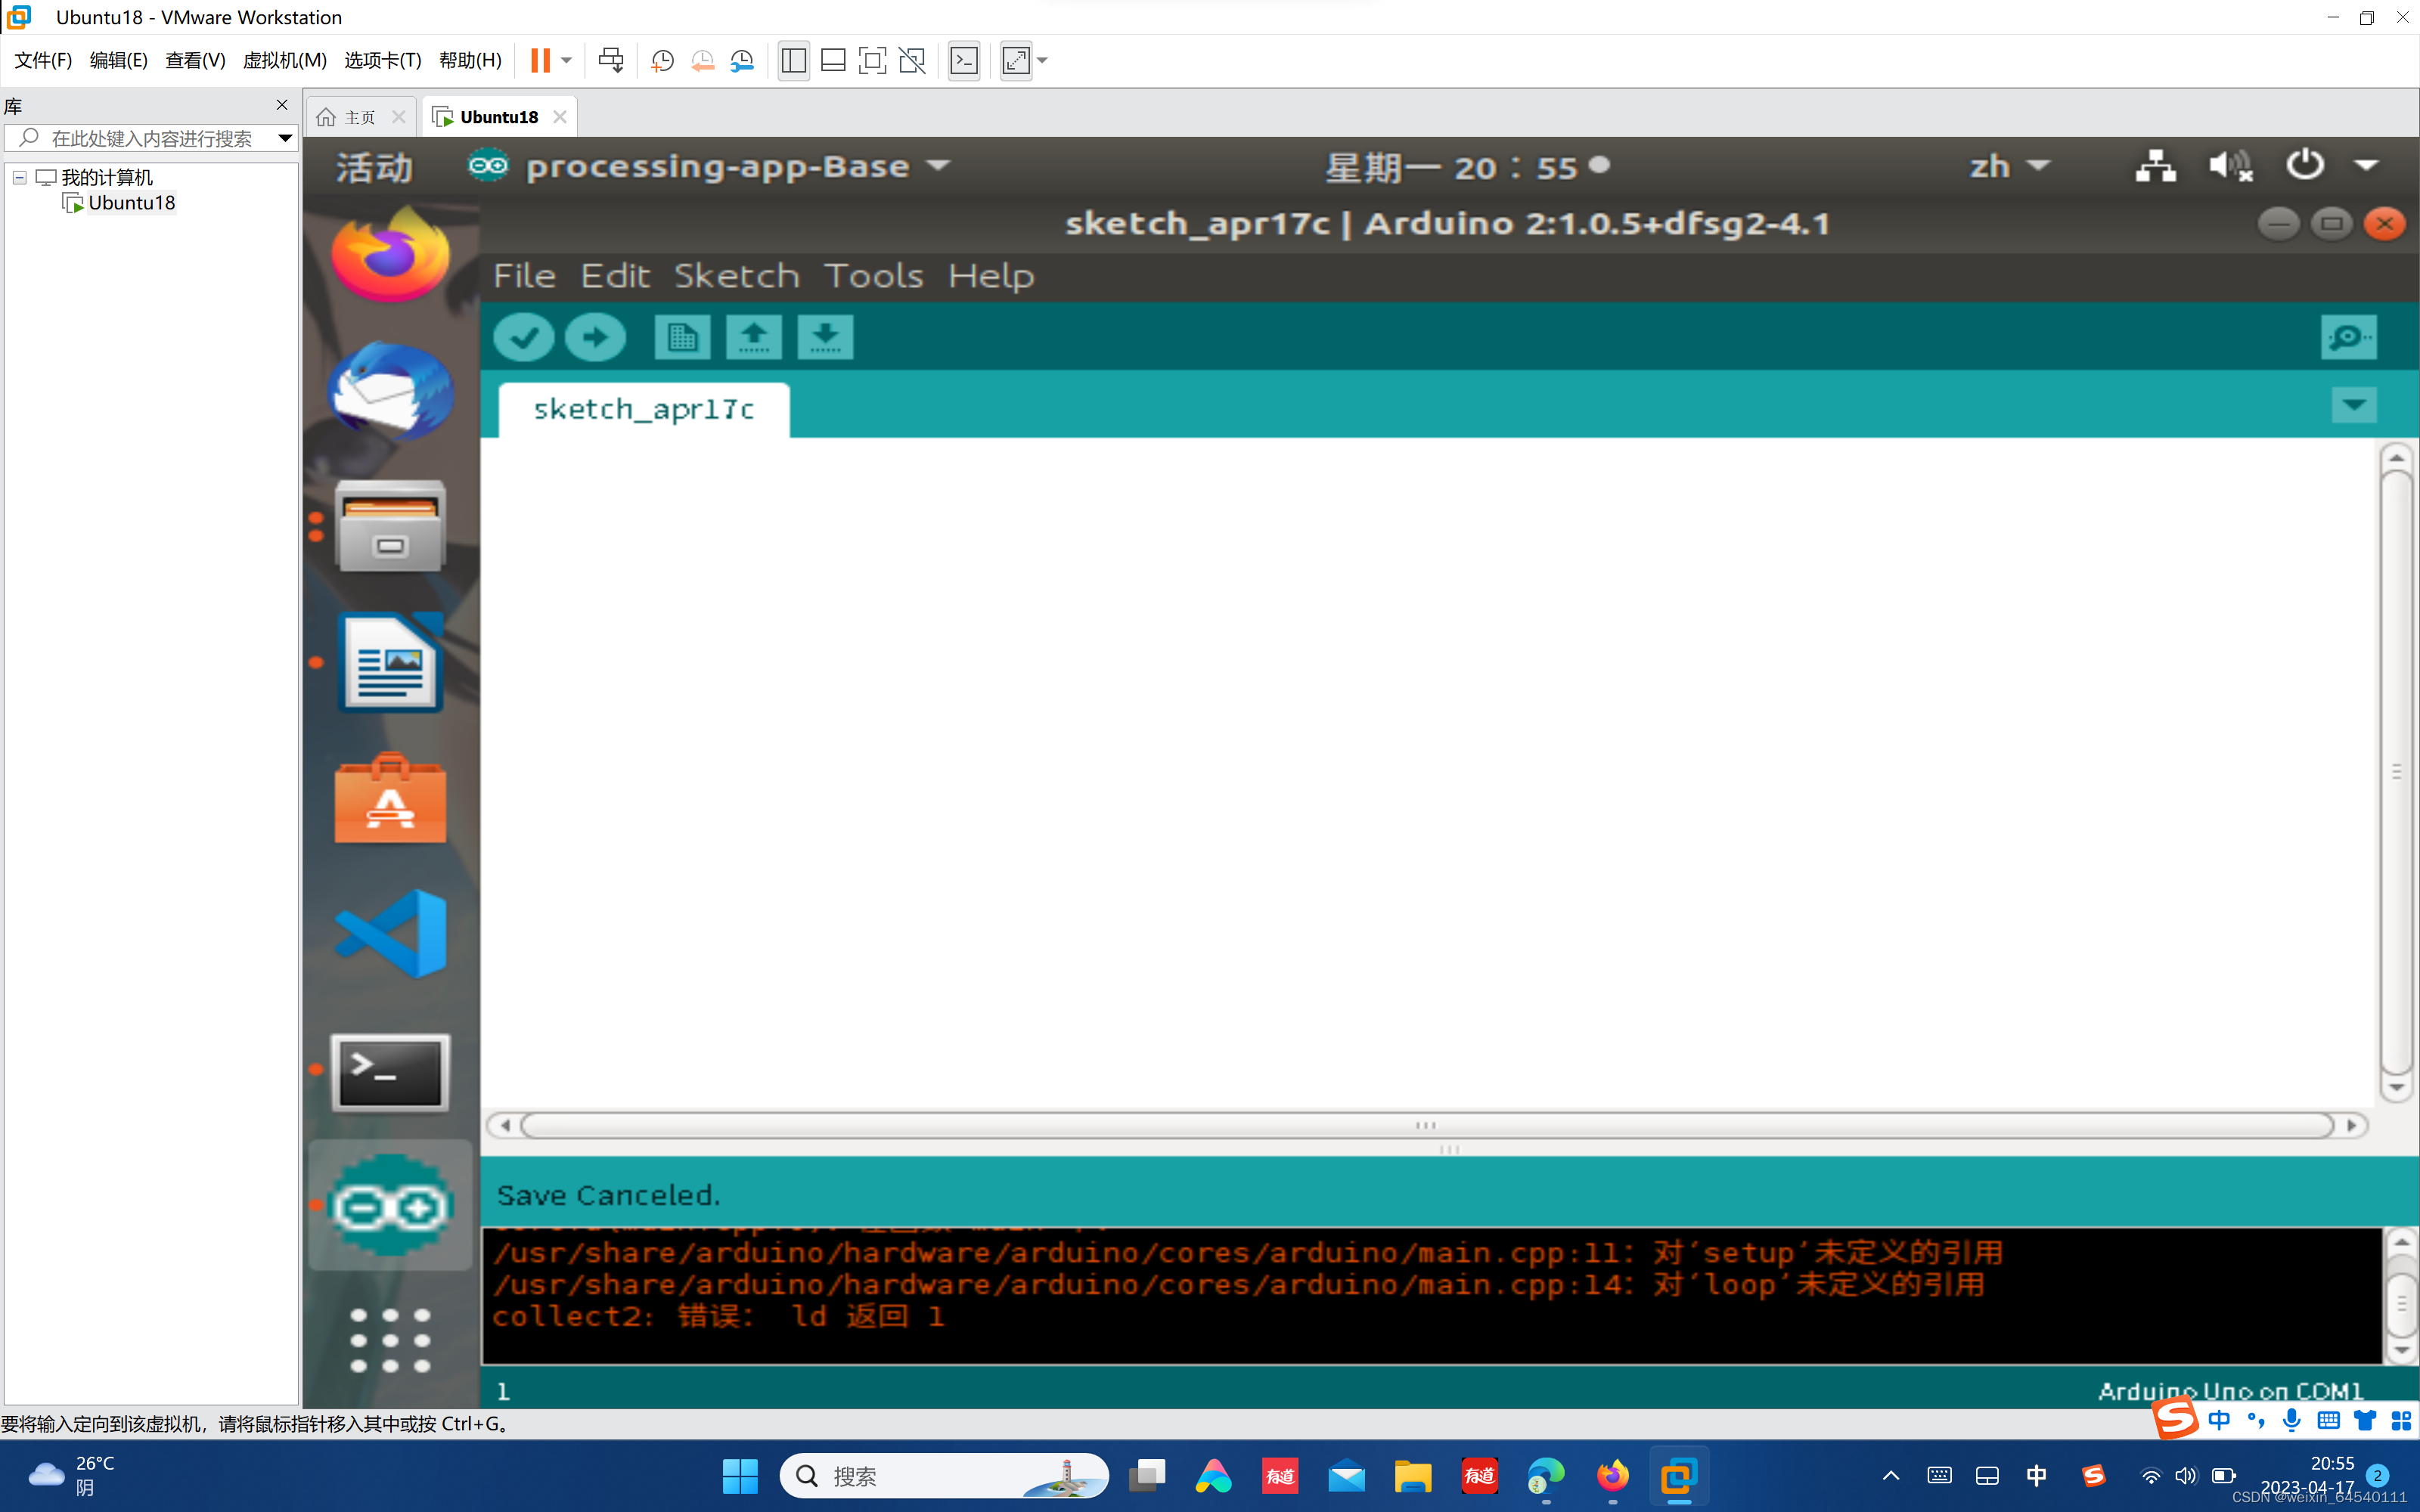
Task: Suspend the VM with the pause button
Action: (x=541, y=60)
